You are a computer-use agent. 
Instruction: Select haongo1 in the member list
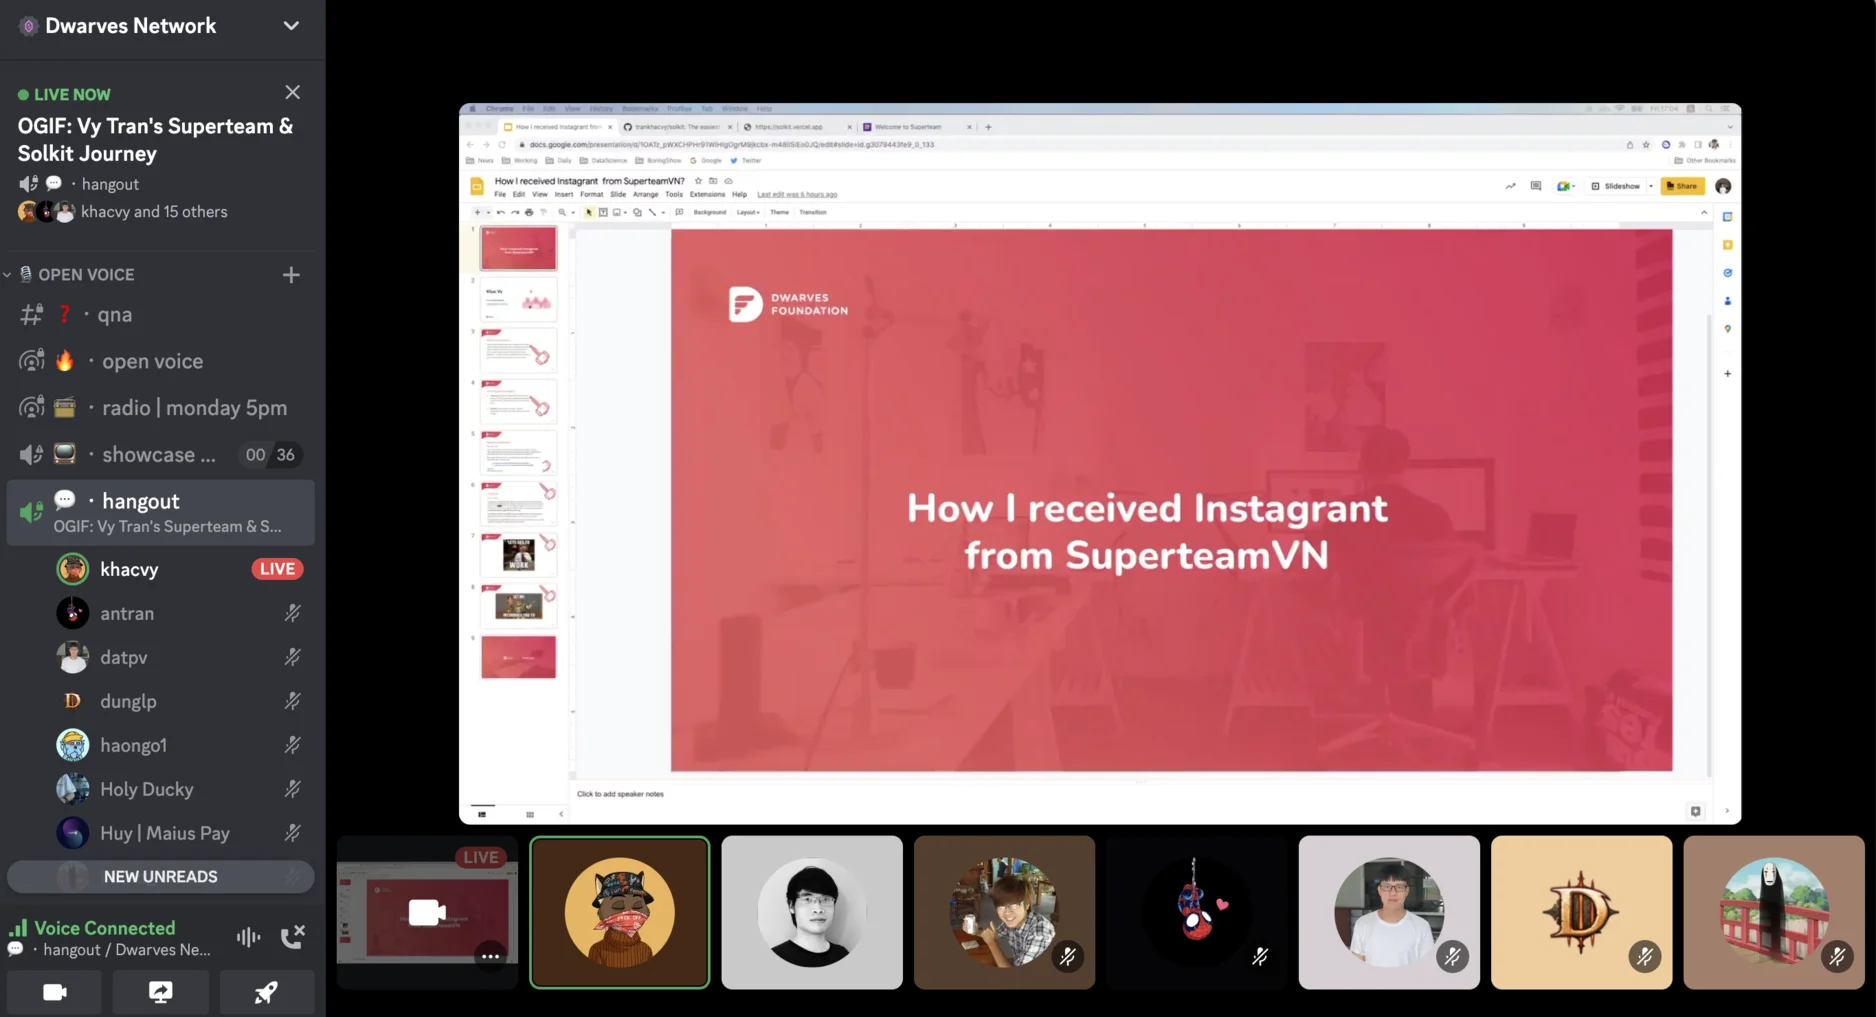point(178,745)
